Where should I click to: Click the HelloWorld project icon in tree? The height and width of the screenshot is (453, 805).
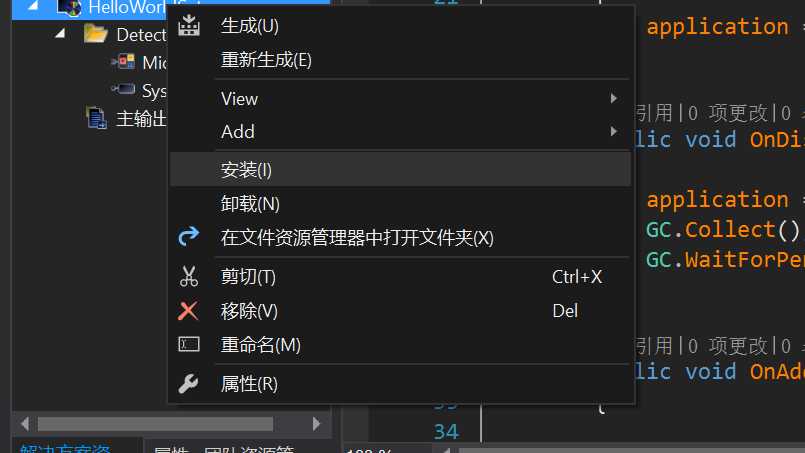(x=69, y=7)
